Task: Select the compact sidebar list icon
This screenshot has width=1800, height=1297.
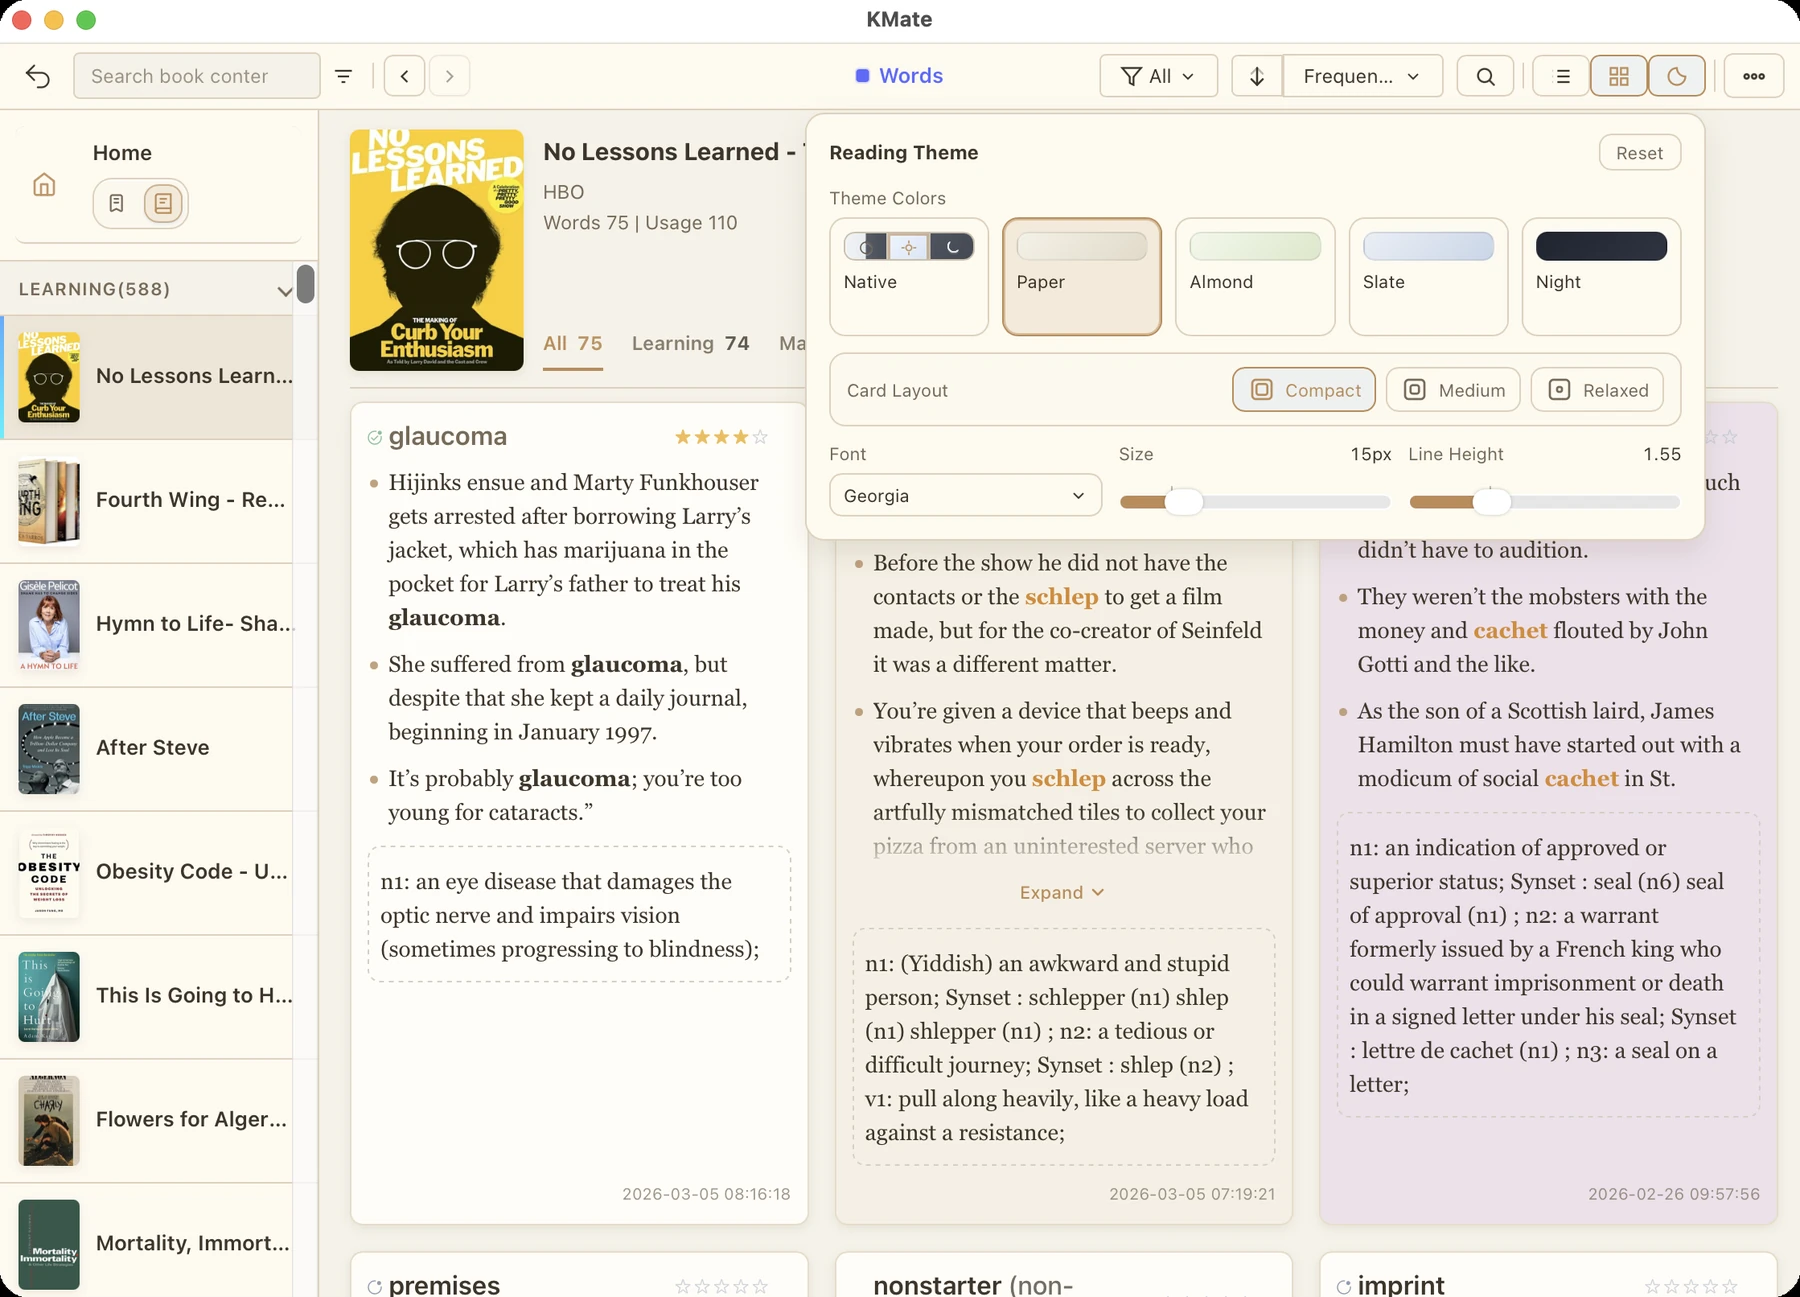Action: point(117,203)
